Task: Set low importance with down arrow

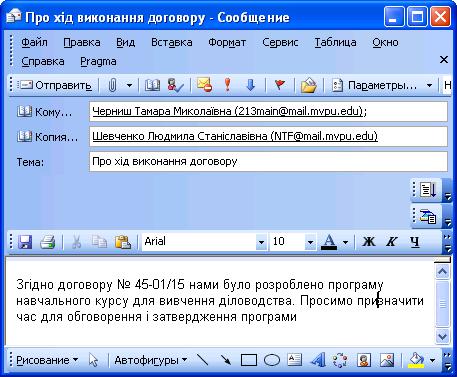Action: (x=251, y=85)
